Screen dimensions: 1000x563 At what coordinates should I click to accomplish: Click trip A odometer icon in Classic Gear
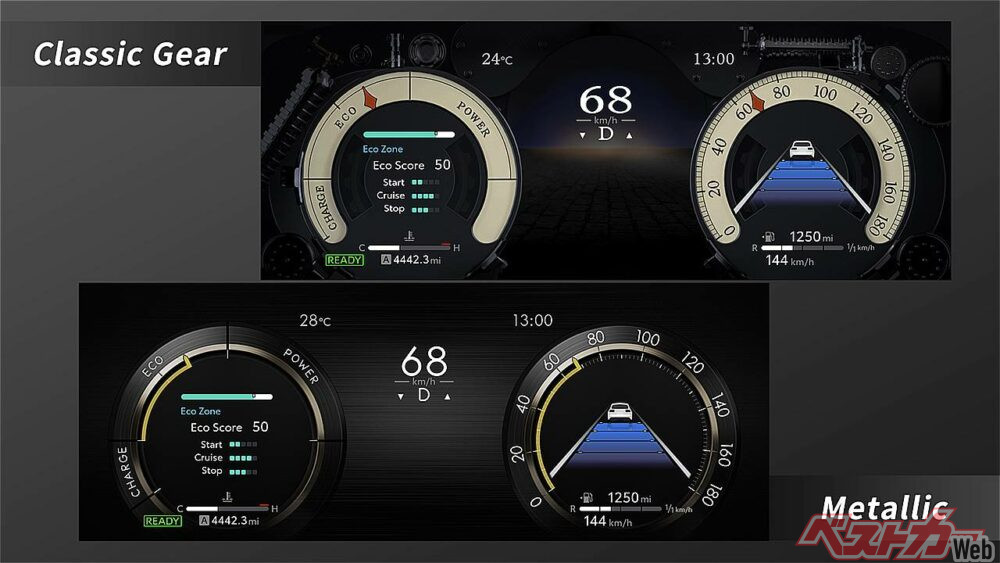coord(386,260)
